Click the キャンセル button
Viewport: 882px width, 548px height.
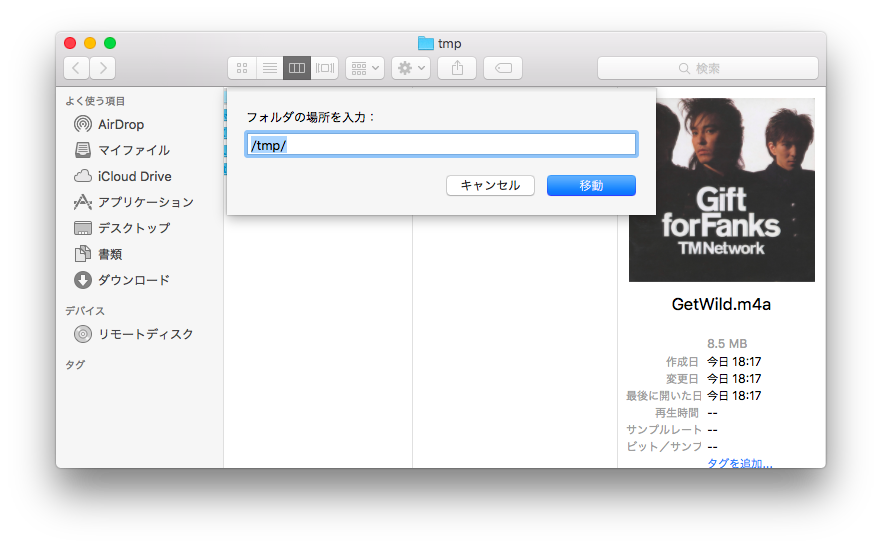[x=490, y=186]
